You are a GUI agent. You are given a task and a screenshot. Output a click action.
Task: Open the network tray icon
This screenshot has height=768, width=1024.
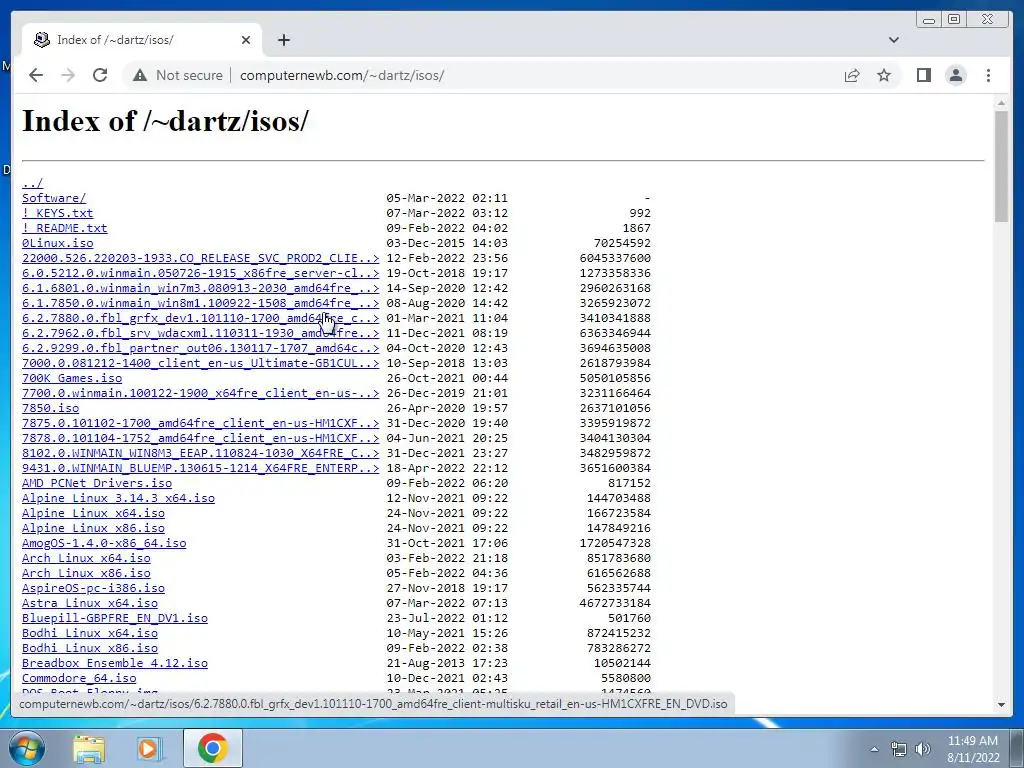(x=899, y=749)
